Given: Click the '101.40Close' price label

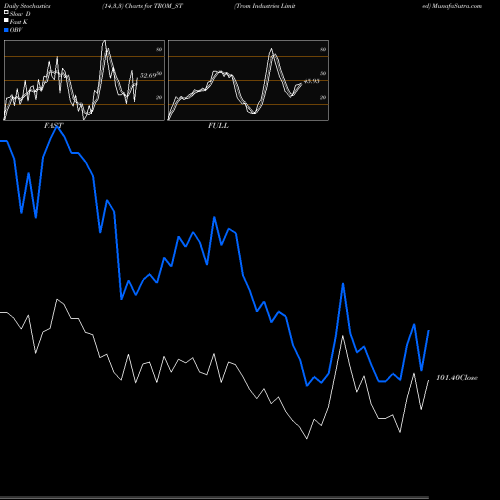Looking at the screenshot, I should click(x=457, y=378).
